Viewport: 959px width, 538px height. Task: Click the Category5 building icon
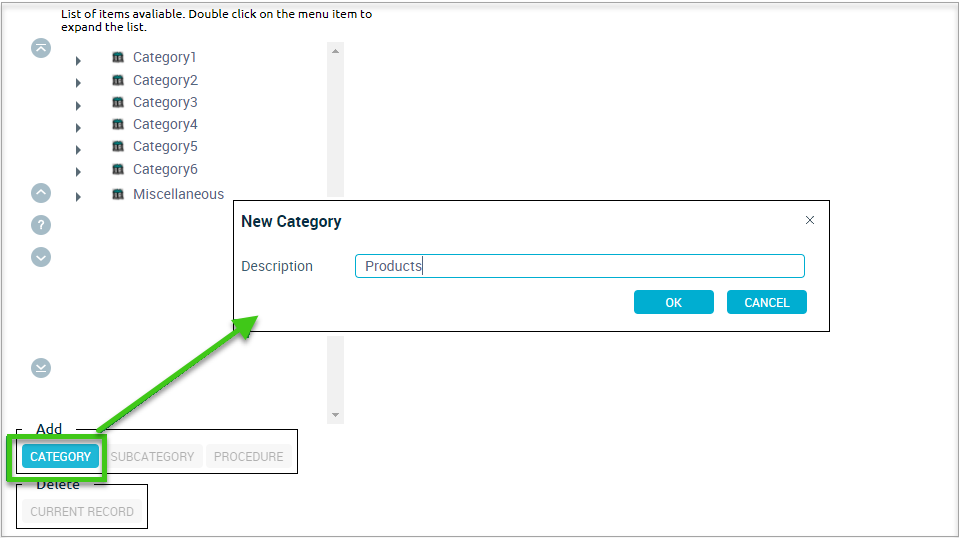point(118,146)
